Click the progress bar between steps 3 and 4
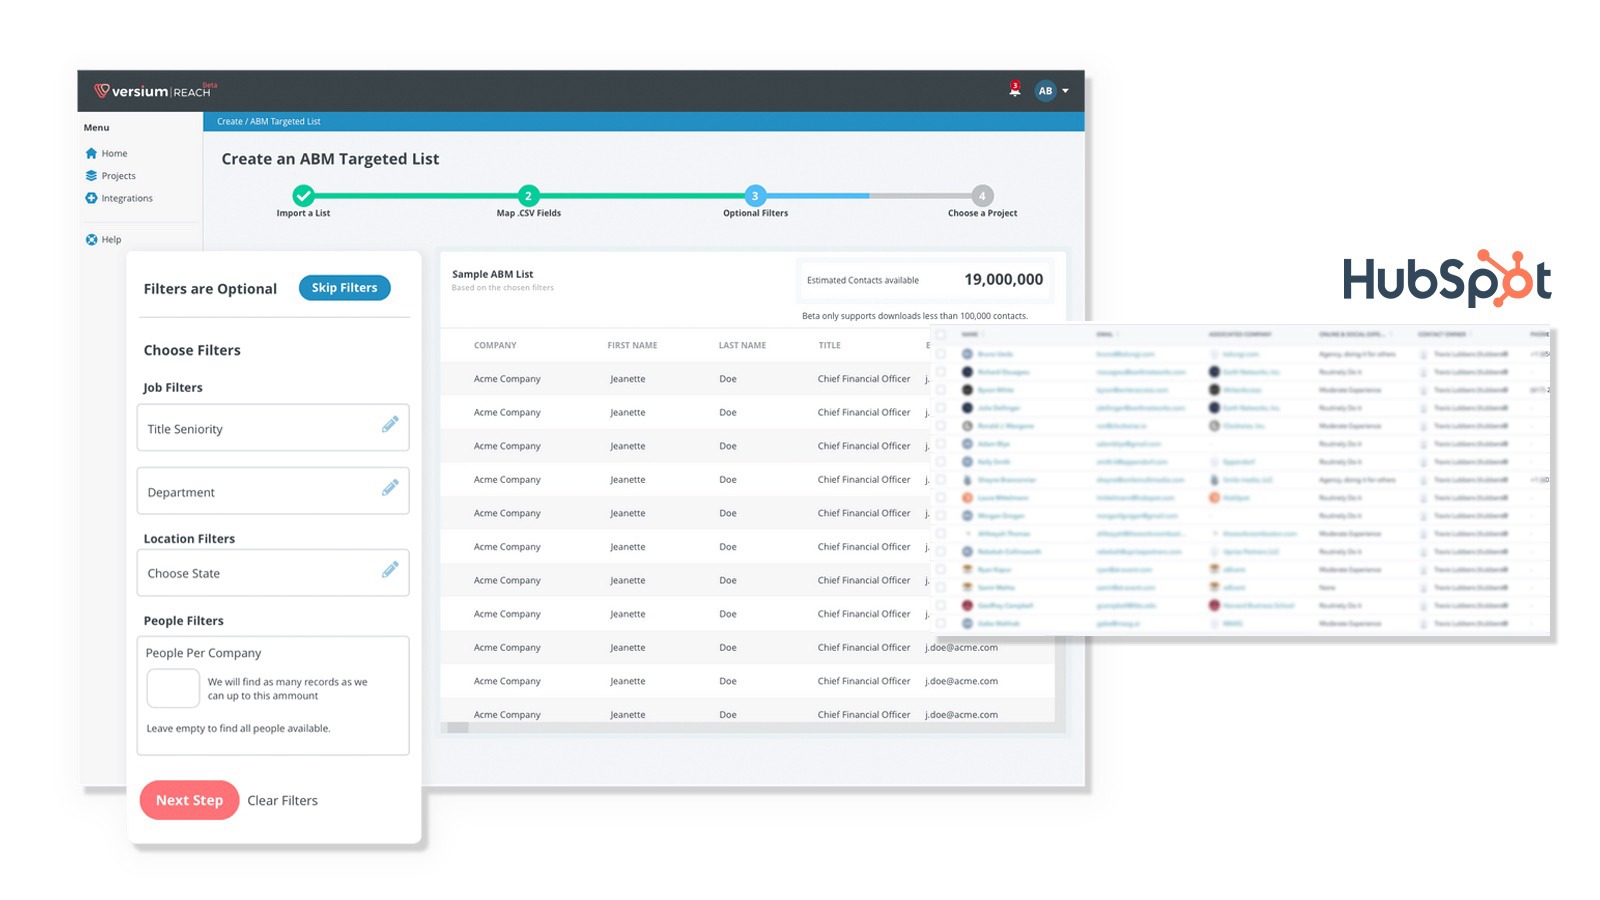This screenshot has width=1600, height=900. tap(868, 196)
